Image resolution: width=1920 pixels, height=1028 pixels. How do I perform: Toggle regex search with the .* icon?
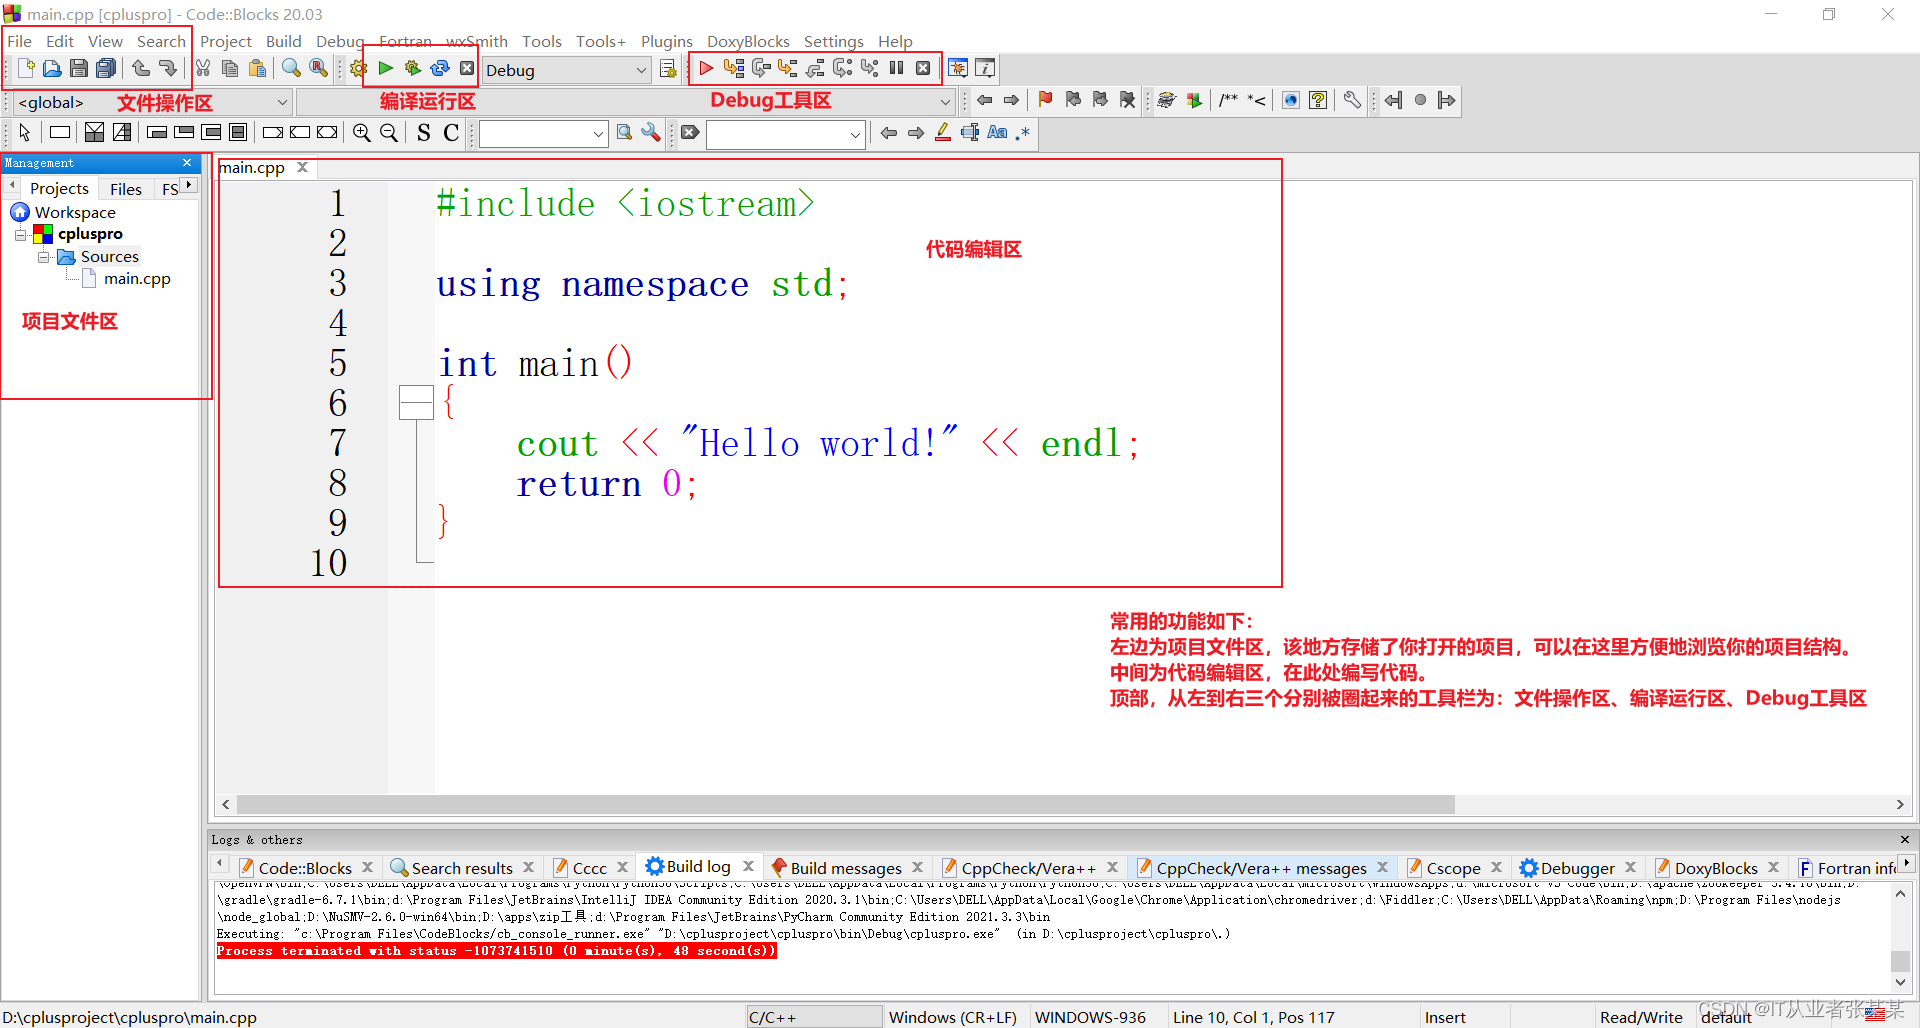1022,132
